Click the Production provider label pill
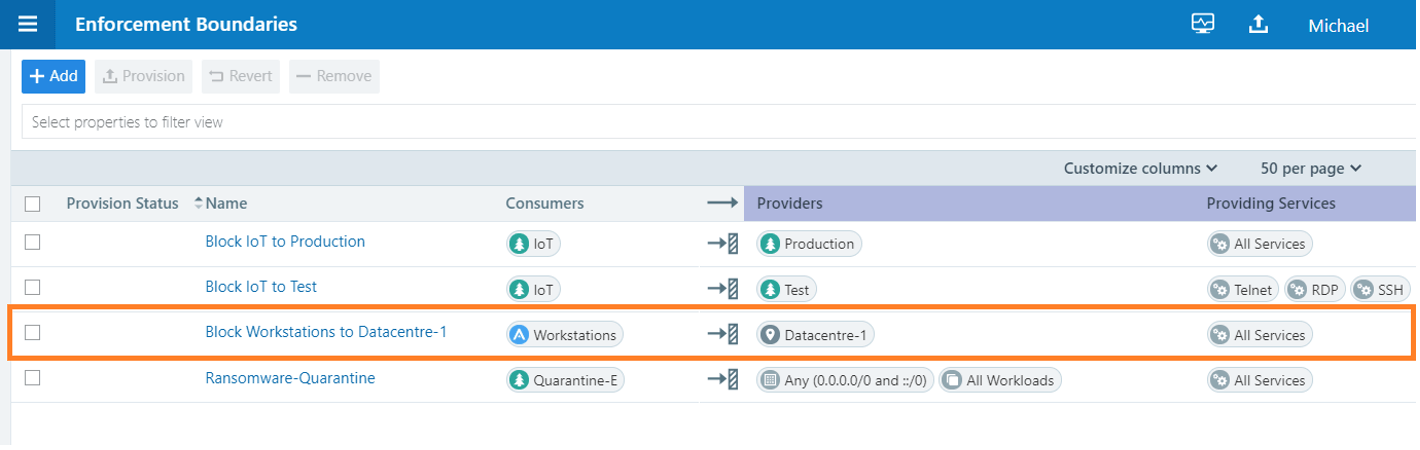The image size is (1420, 450). coord(809,243)
